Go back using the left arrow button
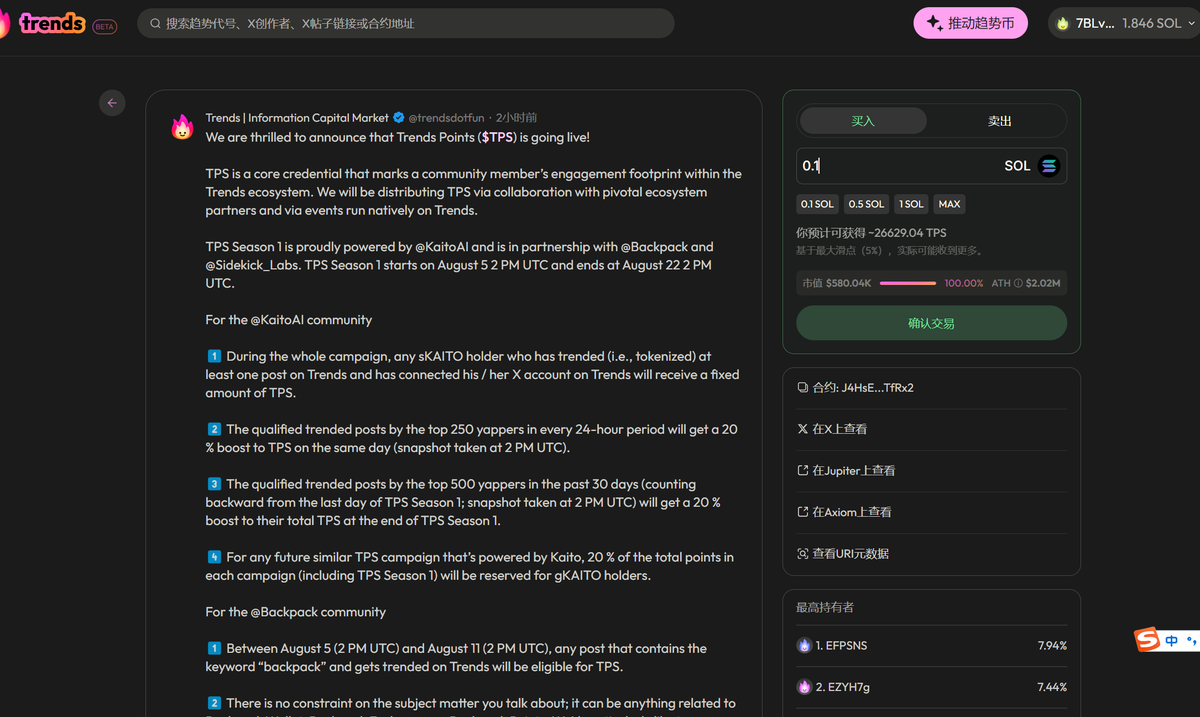Viewport: 1200px width, 717px height. coord(112,103)
